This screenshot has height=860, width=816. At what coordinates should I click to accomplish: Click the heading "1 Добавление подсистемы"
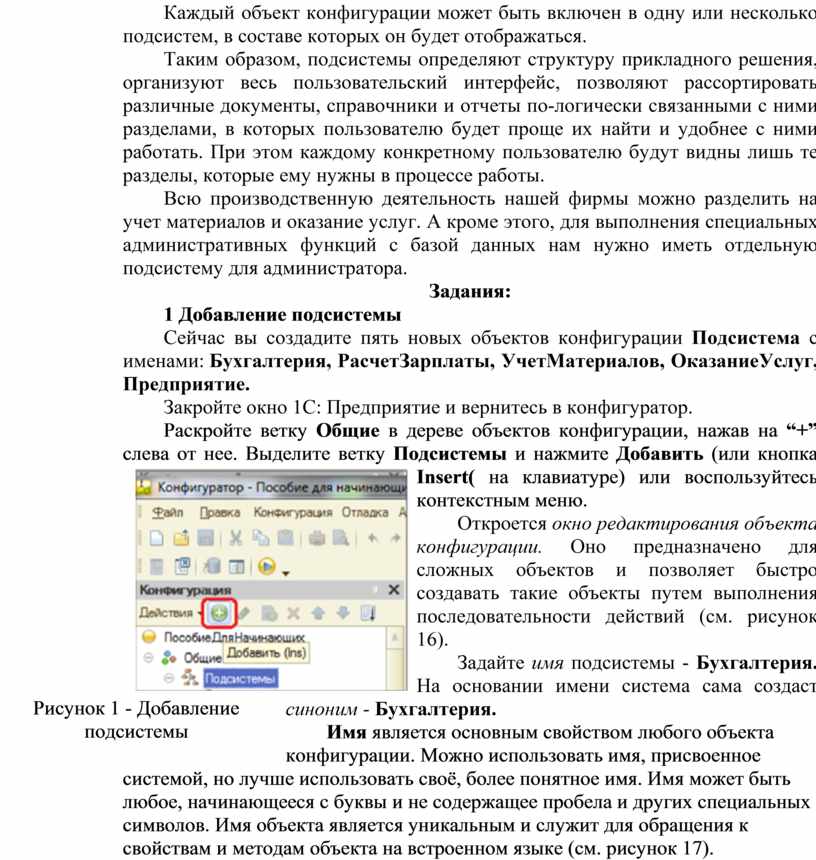(282, 315)
